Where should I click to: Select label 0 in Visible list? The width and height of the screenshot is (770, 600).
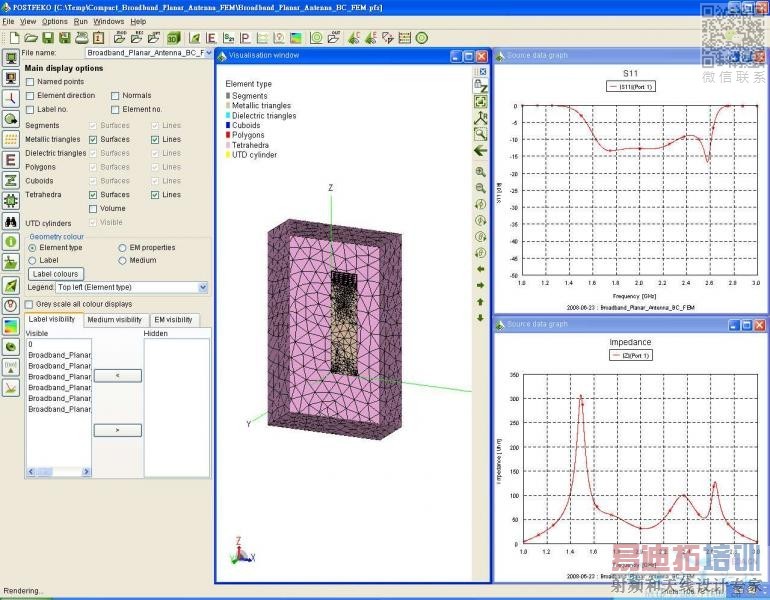(x=58, y=344)
